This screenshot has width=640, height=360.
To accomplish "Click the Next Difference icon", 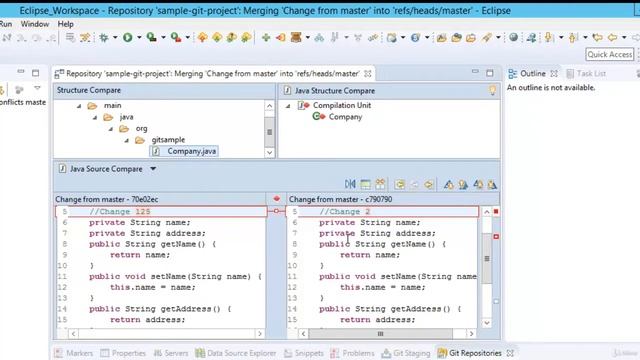I will (x=449, y=184).
